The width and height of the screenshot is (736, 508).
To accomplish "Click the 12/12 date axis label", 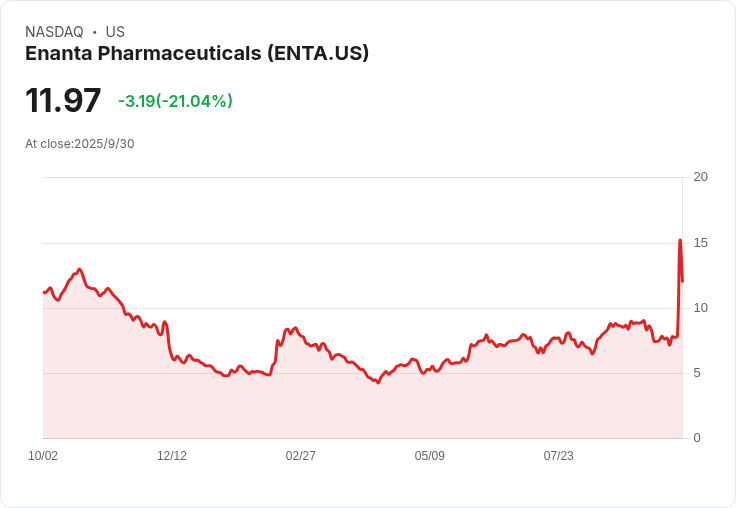I will point(172,456).
